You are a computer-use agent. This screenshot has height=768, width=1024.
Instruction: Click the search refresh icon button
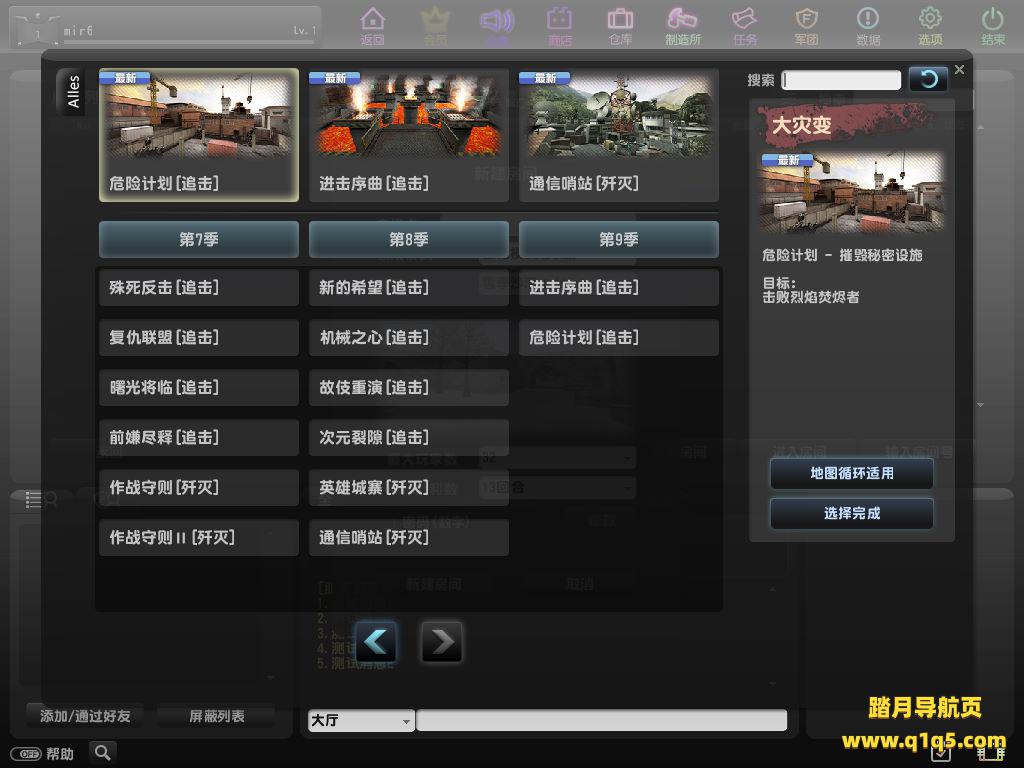coord(928,79)
